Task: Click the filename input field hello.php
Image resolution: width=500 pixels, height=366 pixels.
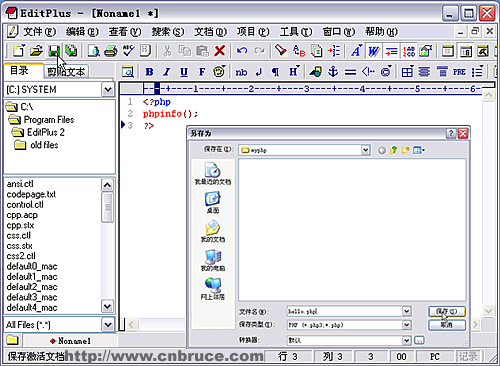Action: pyautogui.click(x=345, y=311)
